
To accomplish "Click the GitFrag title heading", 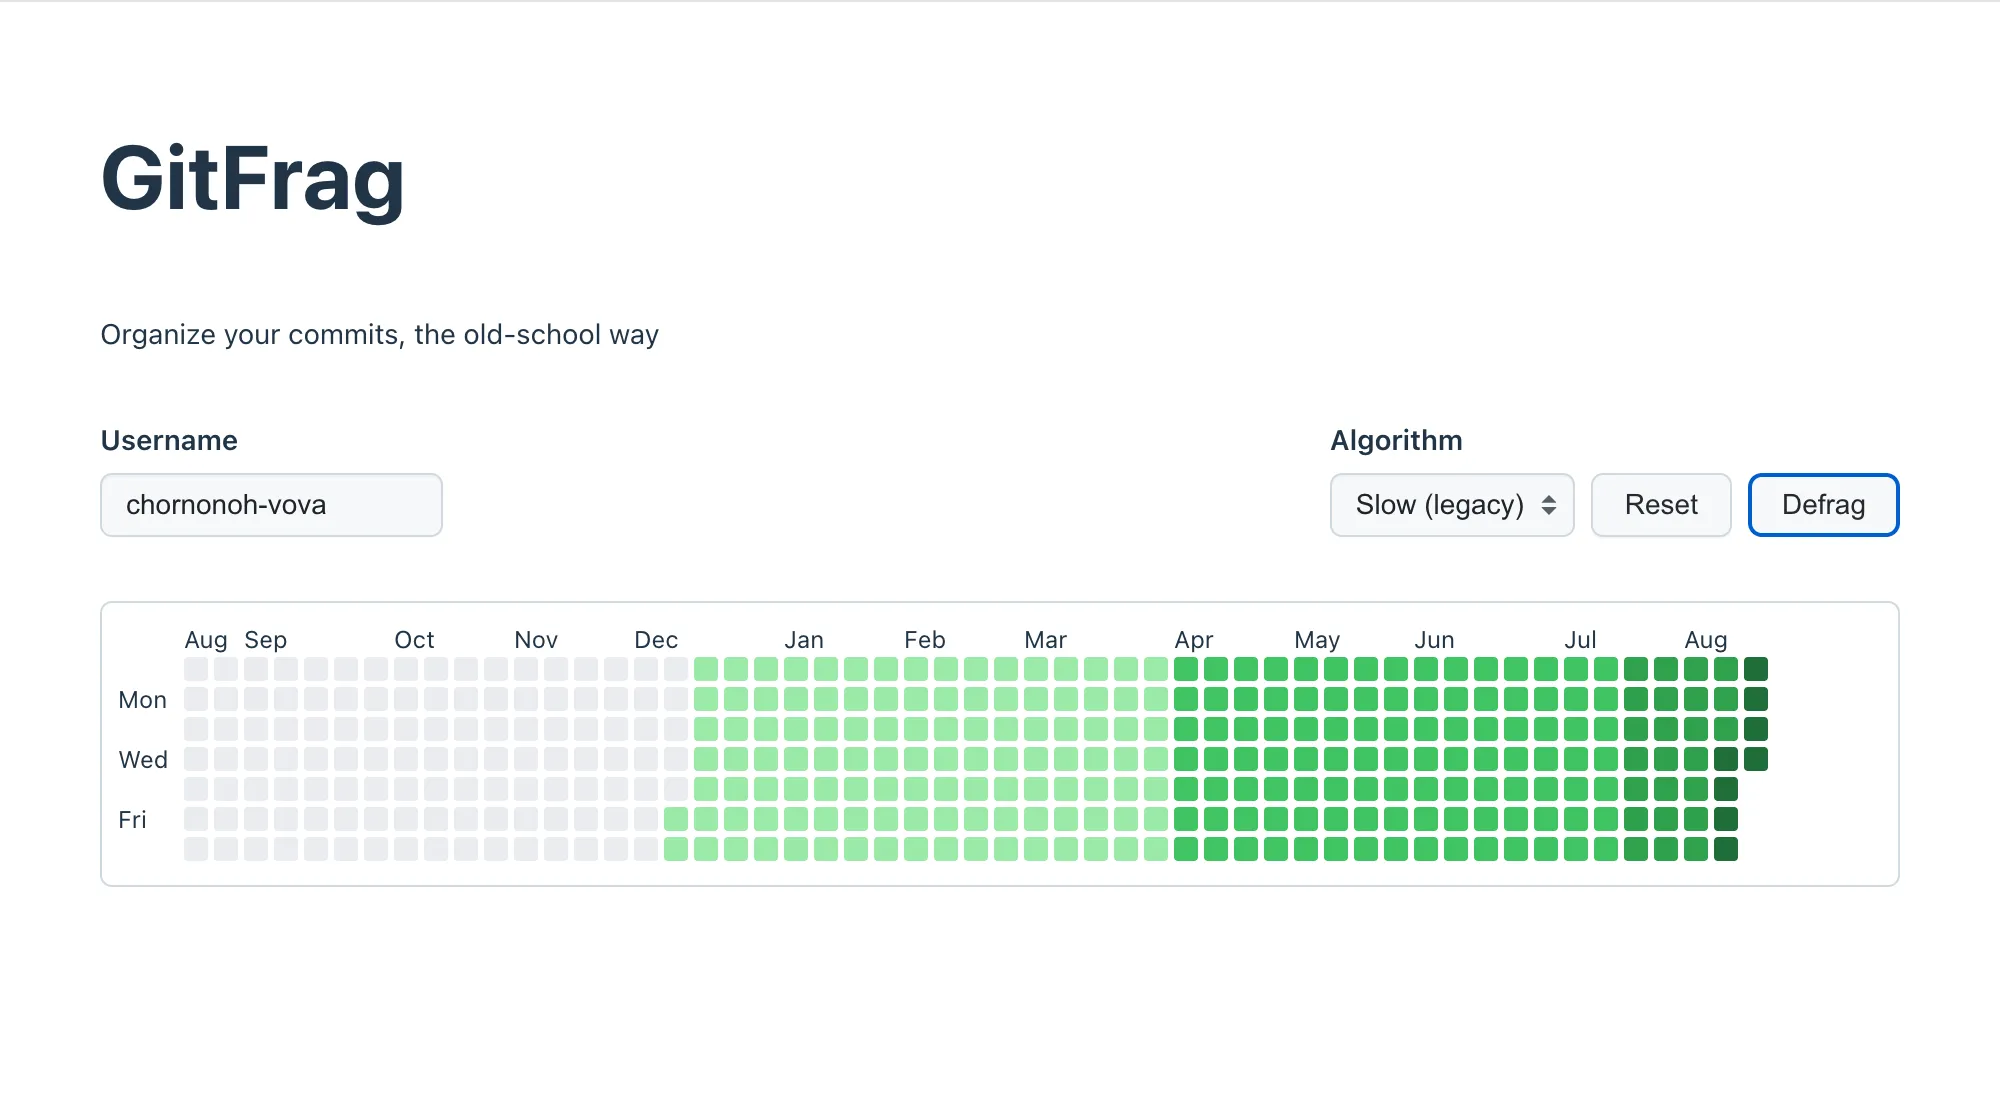I will point(252,180).
